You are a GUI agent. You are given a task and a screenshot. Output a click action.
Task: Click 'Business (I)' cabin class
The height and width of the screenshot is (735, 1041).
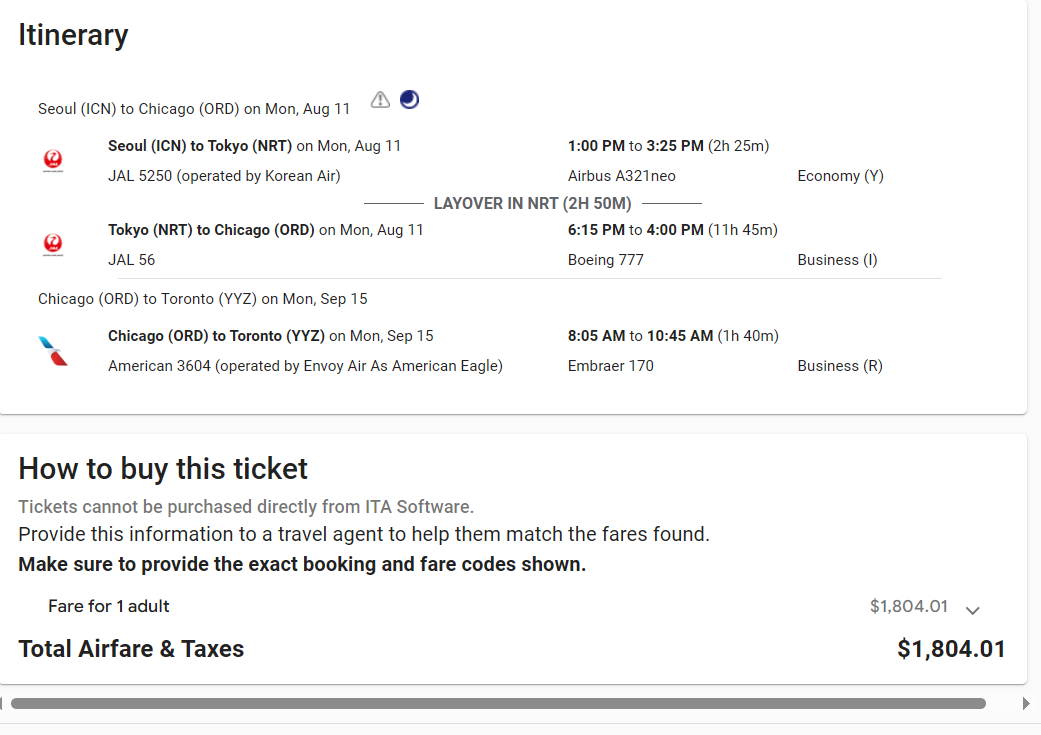[x=837, y=260]
